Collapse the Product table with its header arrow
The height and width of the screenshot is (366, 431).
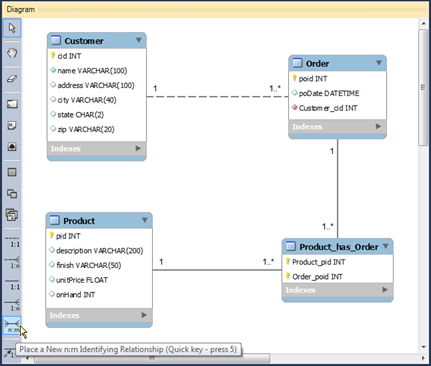point(145,220)
